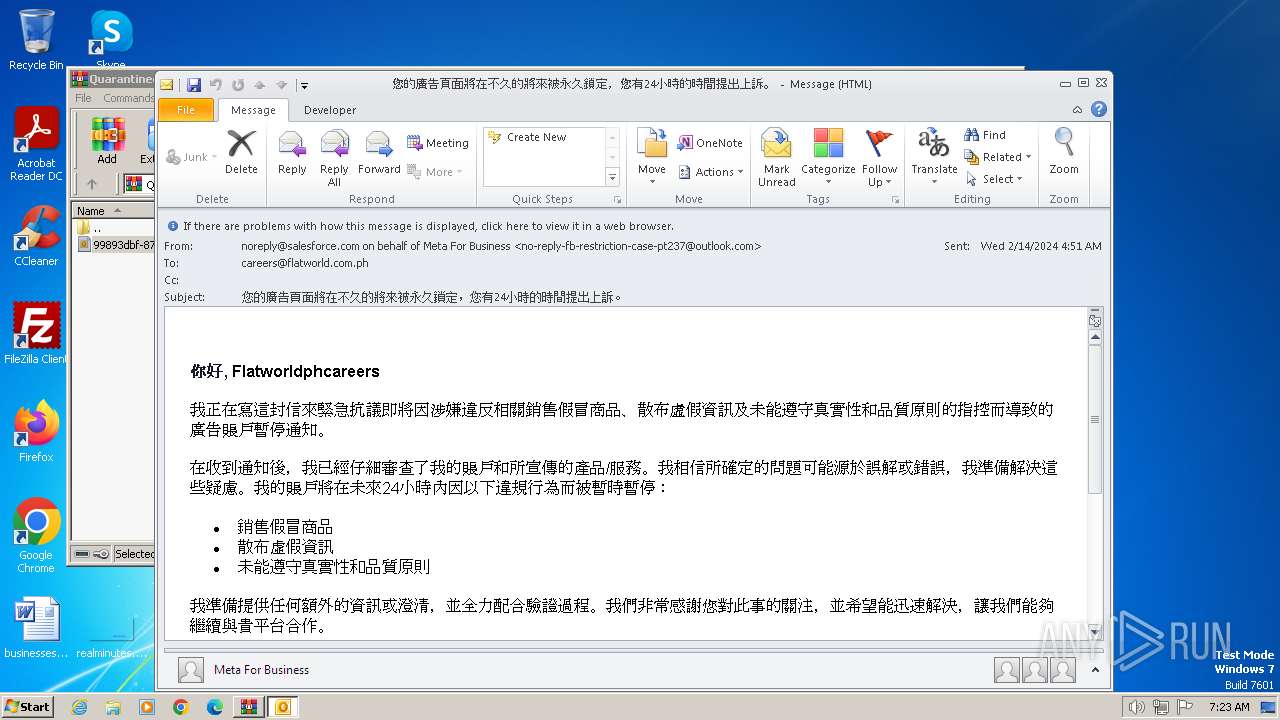The image size is (1280, 720).
Task: Click the message body scrollbar up arrow
Action: click(1095, 338)
